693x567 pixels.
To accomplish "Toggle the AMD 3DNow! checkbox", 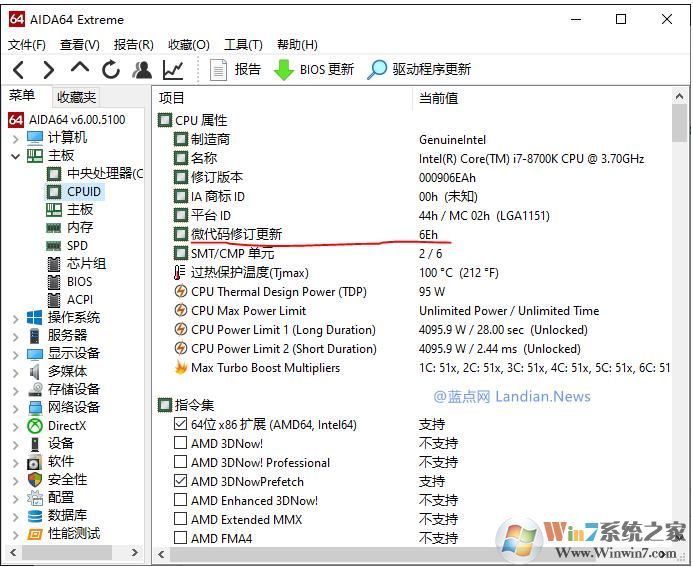I will [x=180, y=442].
